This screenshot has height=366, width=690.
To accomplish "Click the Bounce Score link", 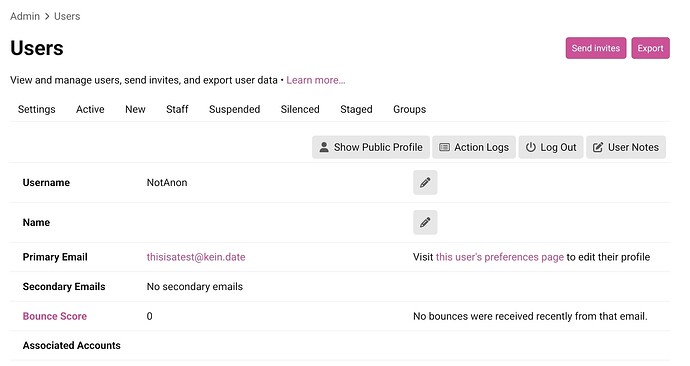I will 55,316.
